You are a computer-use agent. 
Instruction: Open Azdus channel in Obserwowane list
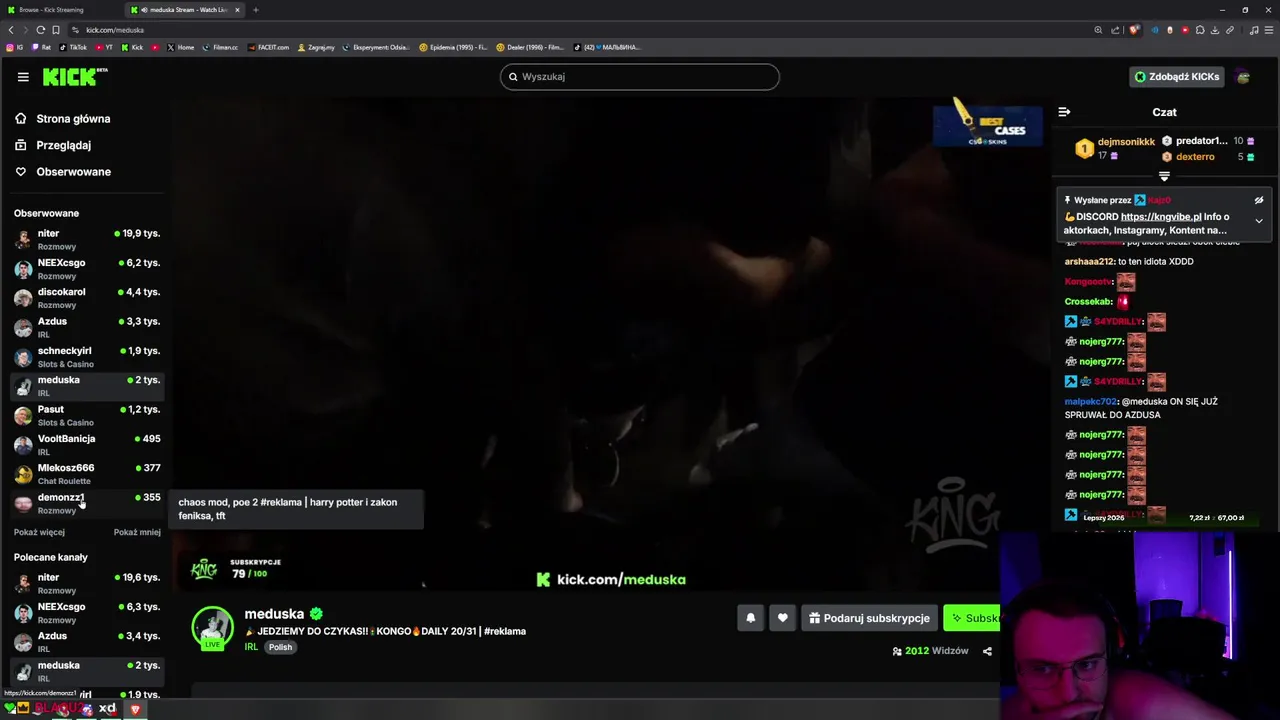[86, 327]
